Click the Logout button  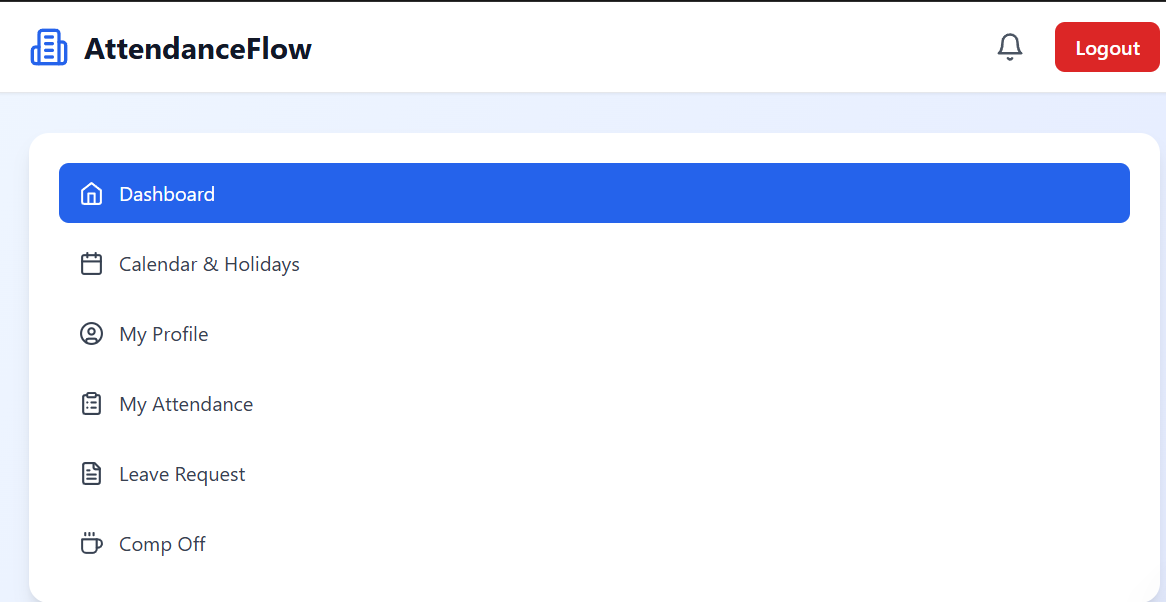[1107, 46]
